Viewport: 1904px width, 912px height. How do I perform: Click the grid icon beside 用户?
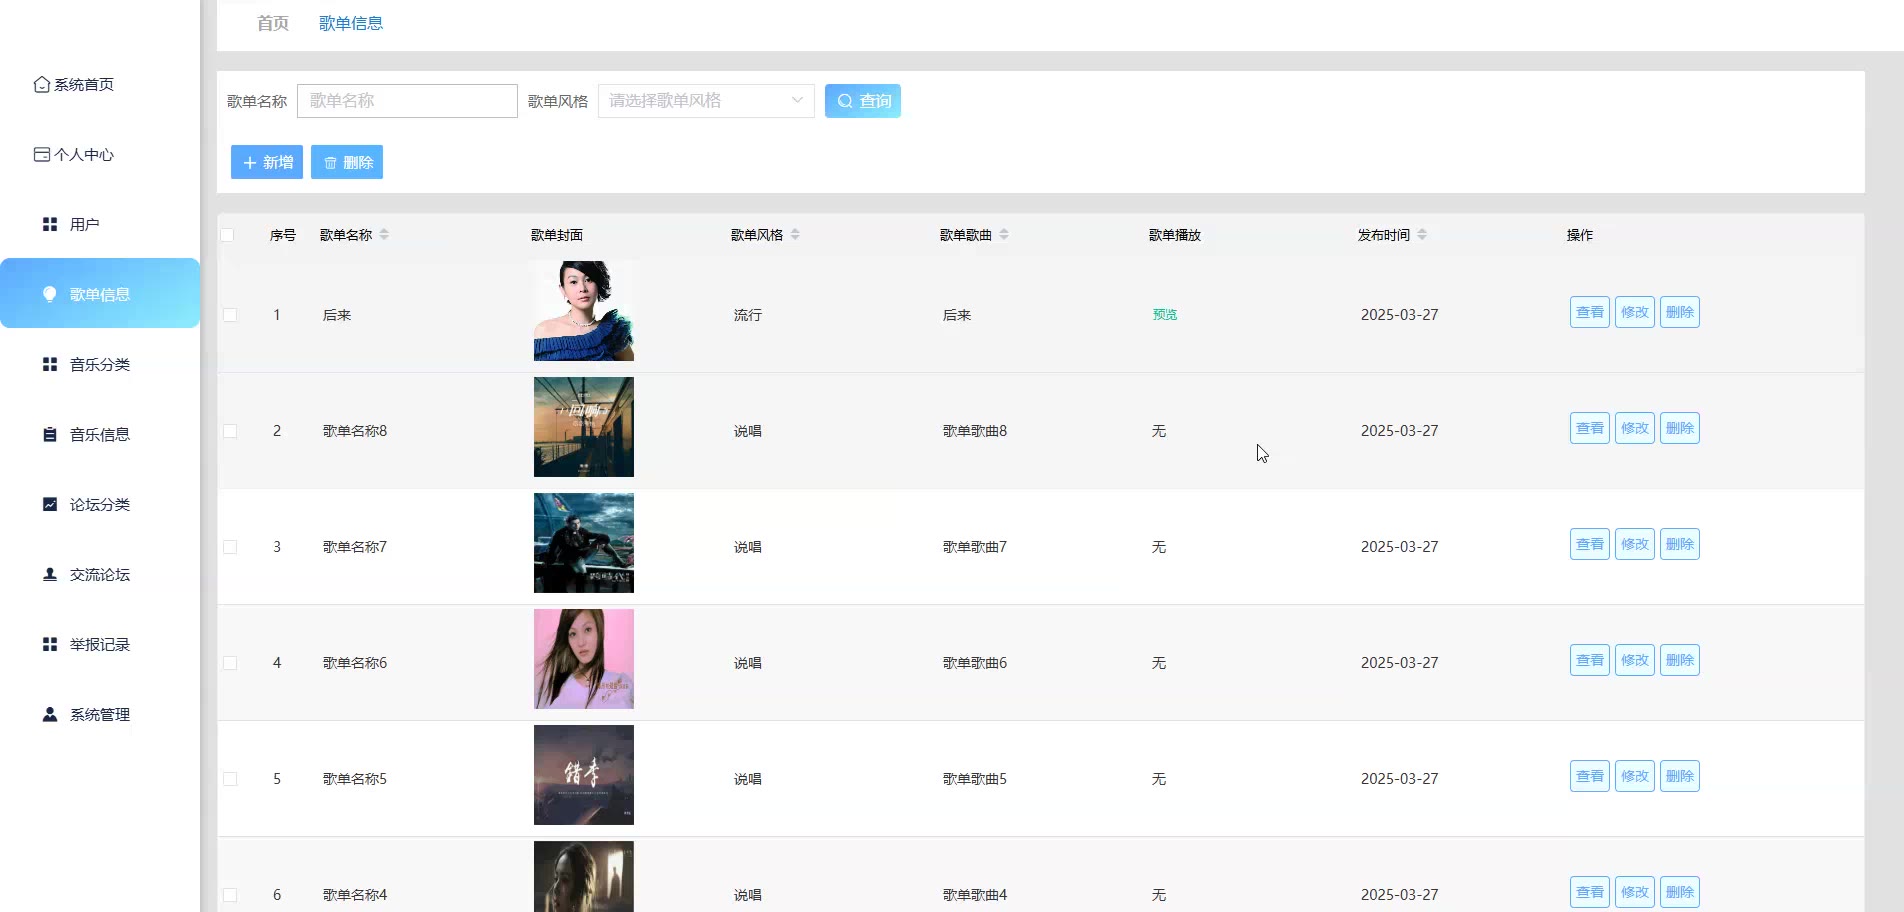pyautogui.click(x=50, y=225)
